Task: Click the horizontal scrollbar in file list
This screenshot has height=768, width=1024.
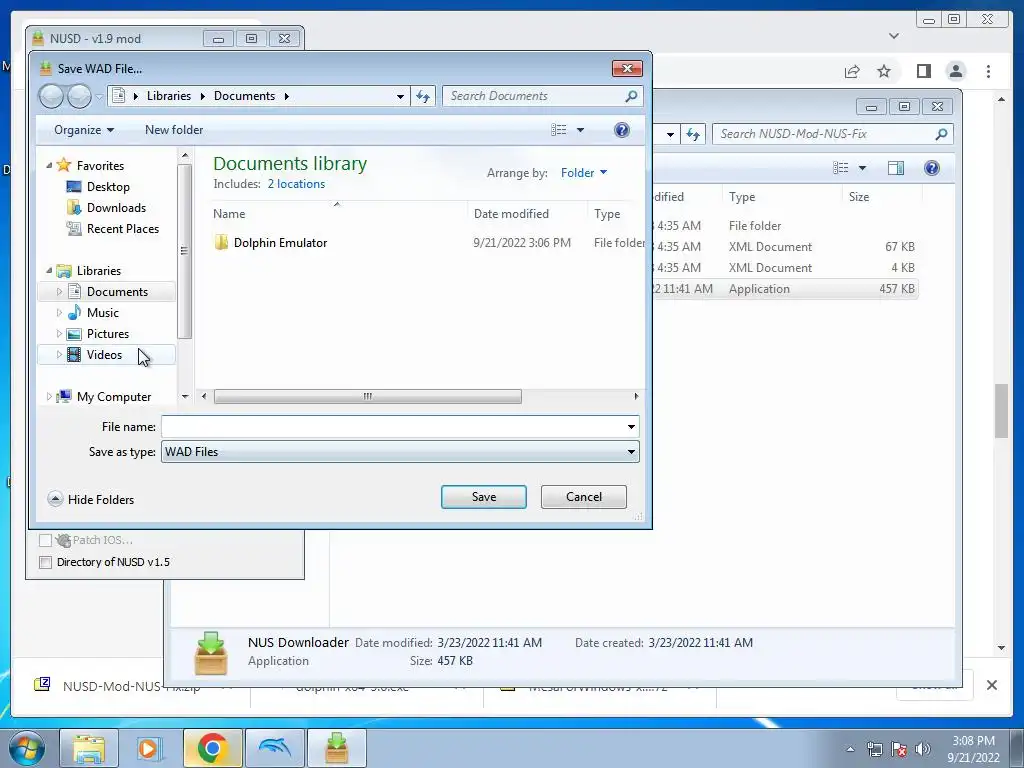Action: pos(368,396)
